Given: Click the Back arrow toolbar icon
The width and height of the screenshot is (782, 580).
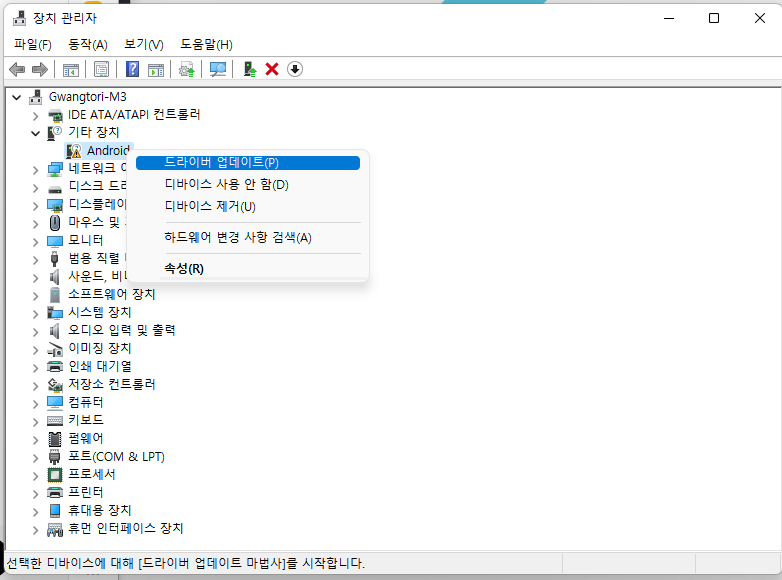Looking at the screenshot, I should tap(17, 69).
